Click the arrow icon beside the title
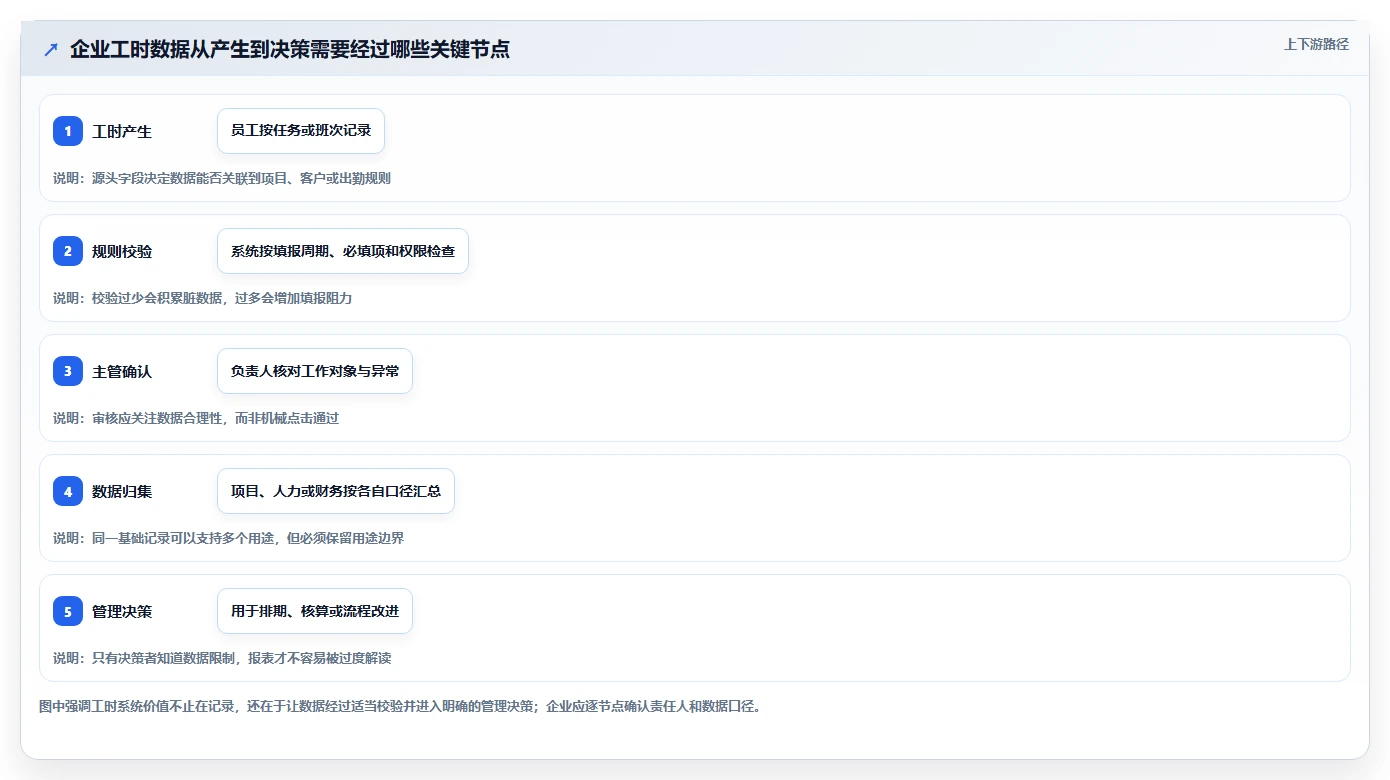Viewport: 1390px width, 780px height. pos(50,49)
